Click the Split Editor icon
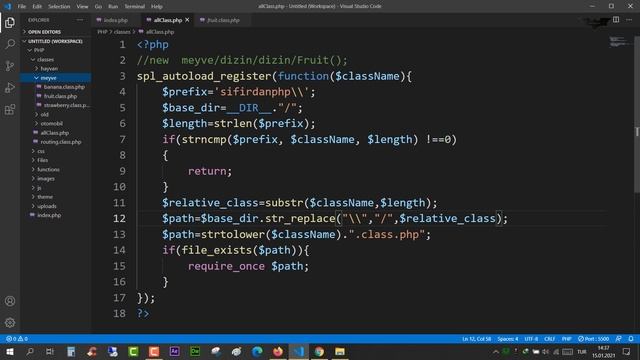This screenshot has width=640, height=360. point(616,20)
